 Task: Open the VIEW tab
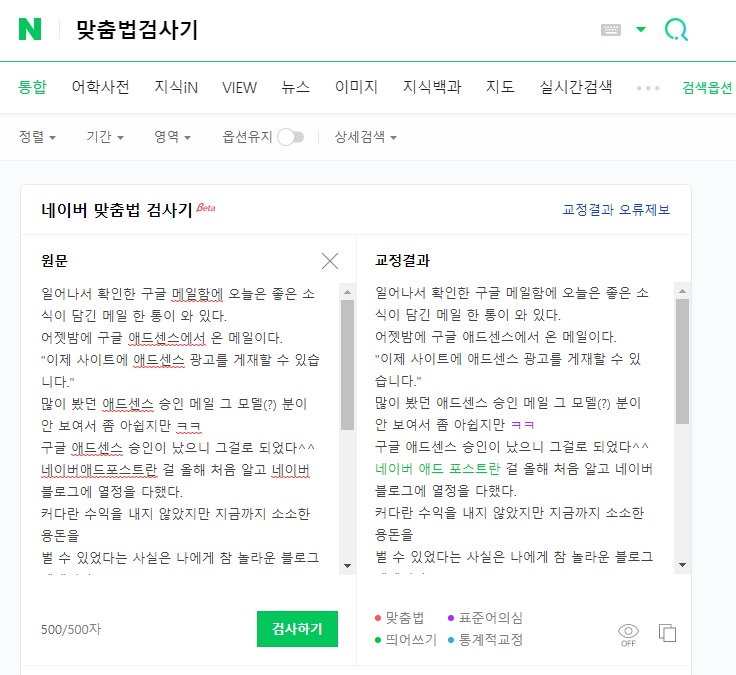point(239,87)
